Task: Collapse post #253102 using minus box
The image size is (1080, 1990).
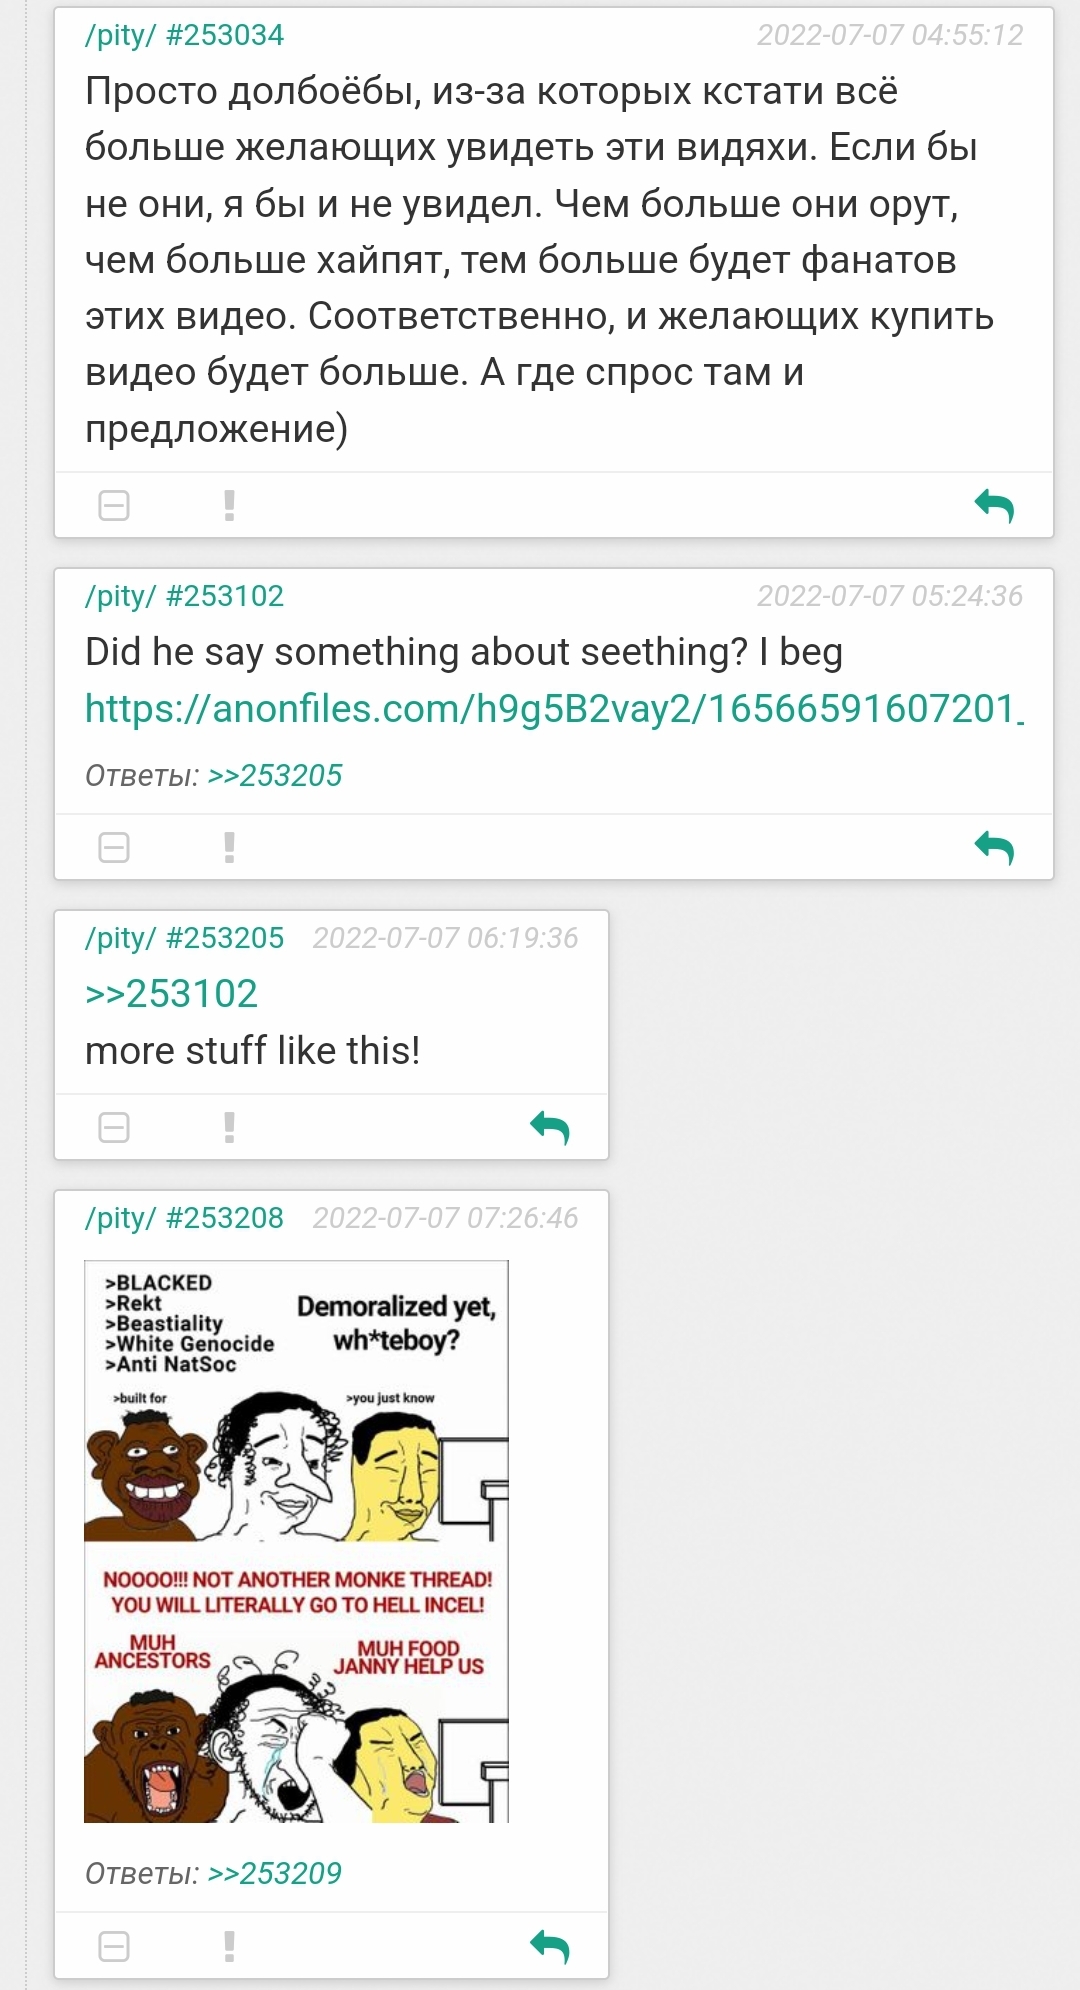Action: 114,848
